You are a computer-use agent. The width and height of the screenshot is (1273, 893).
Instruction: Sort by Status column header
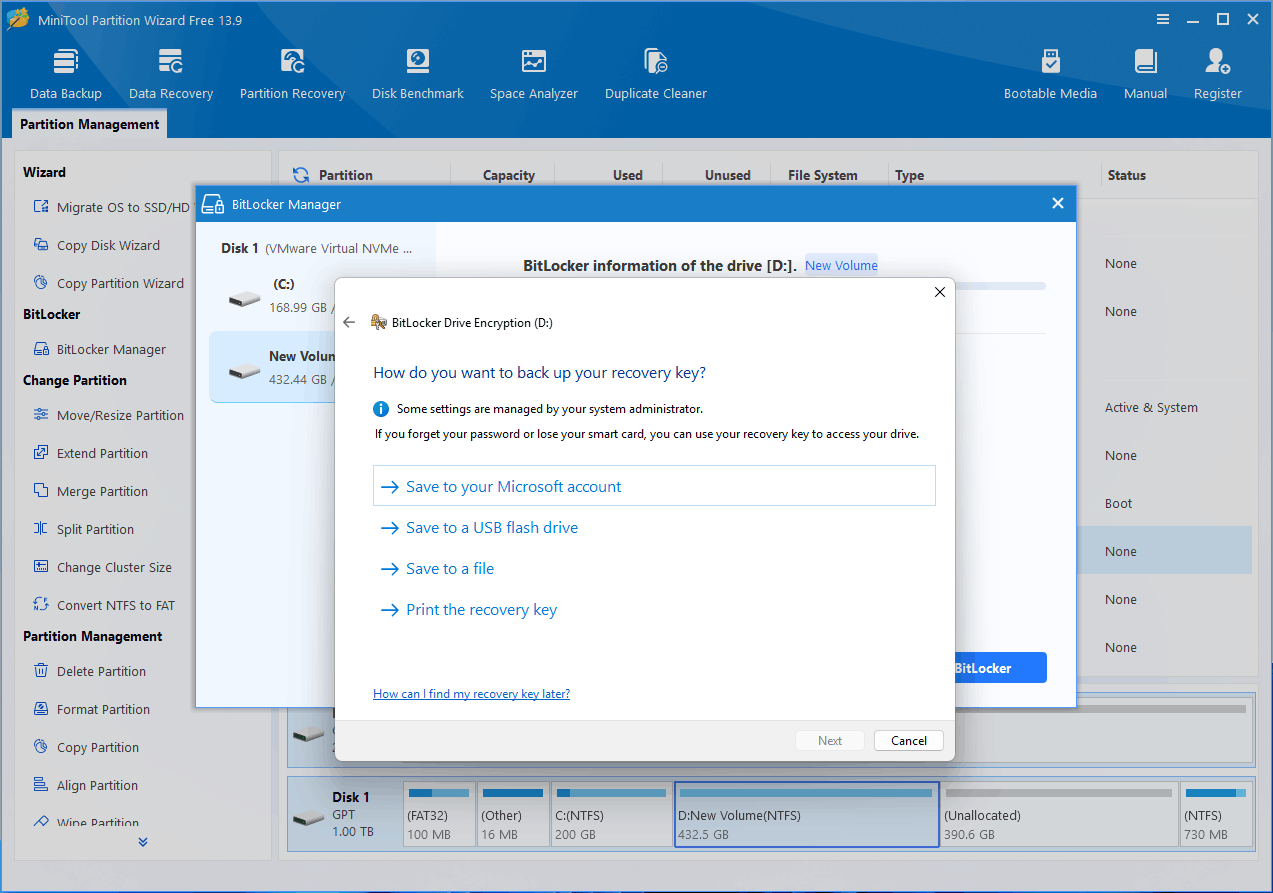(1126, 175)
